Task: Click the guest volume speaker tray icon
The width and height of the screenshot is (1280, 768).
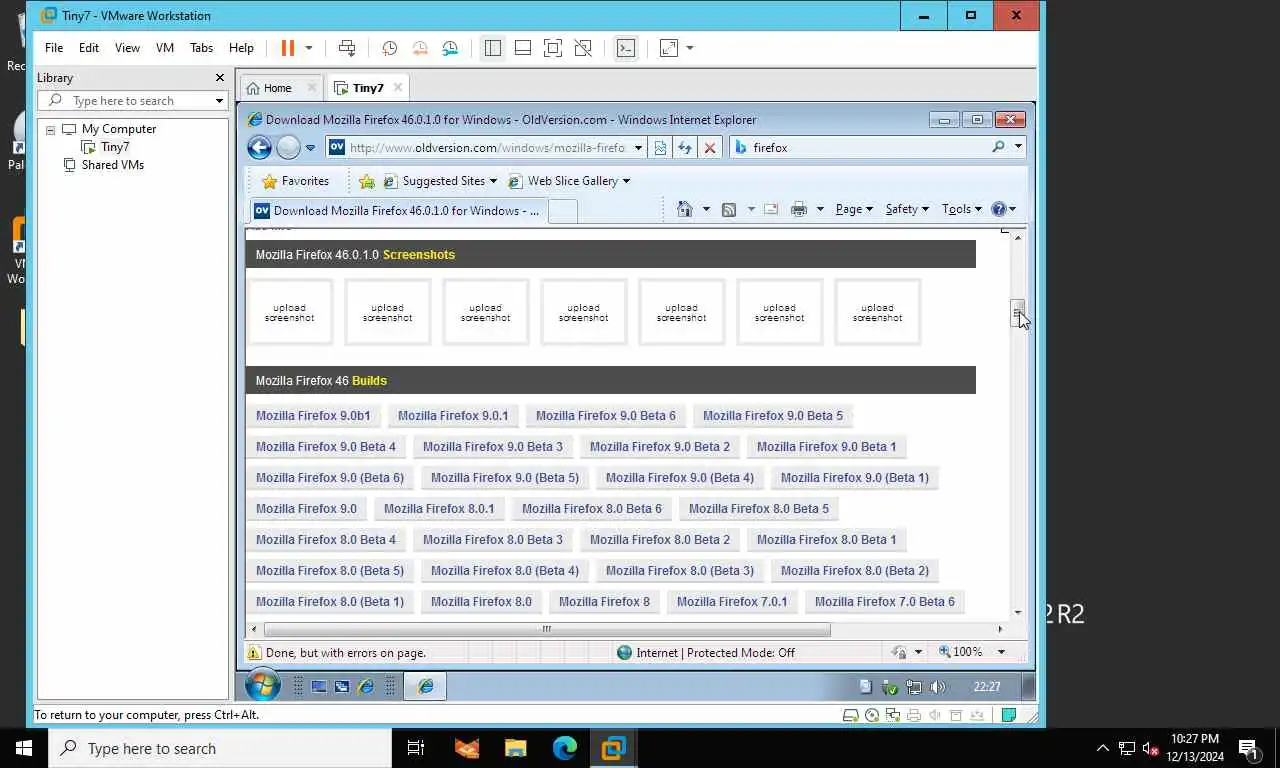Action: coord(938,687)
